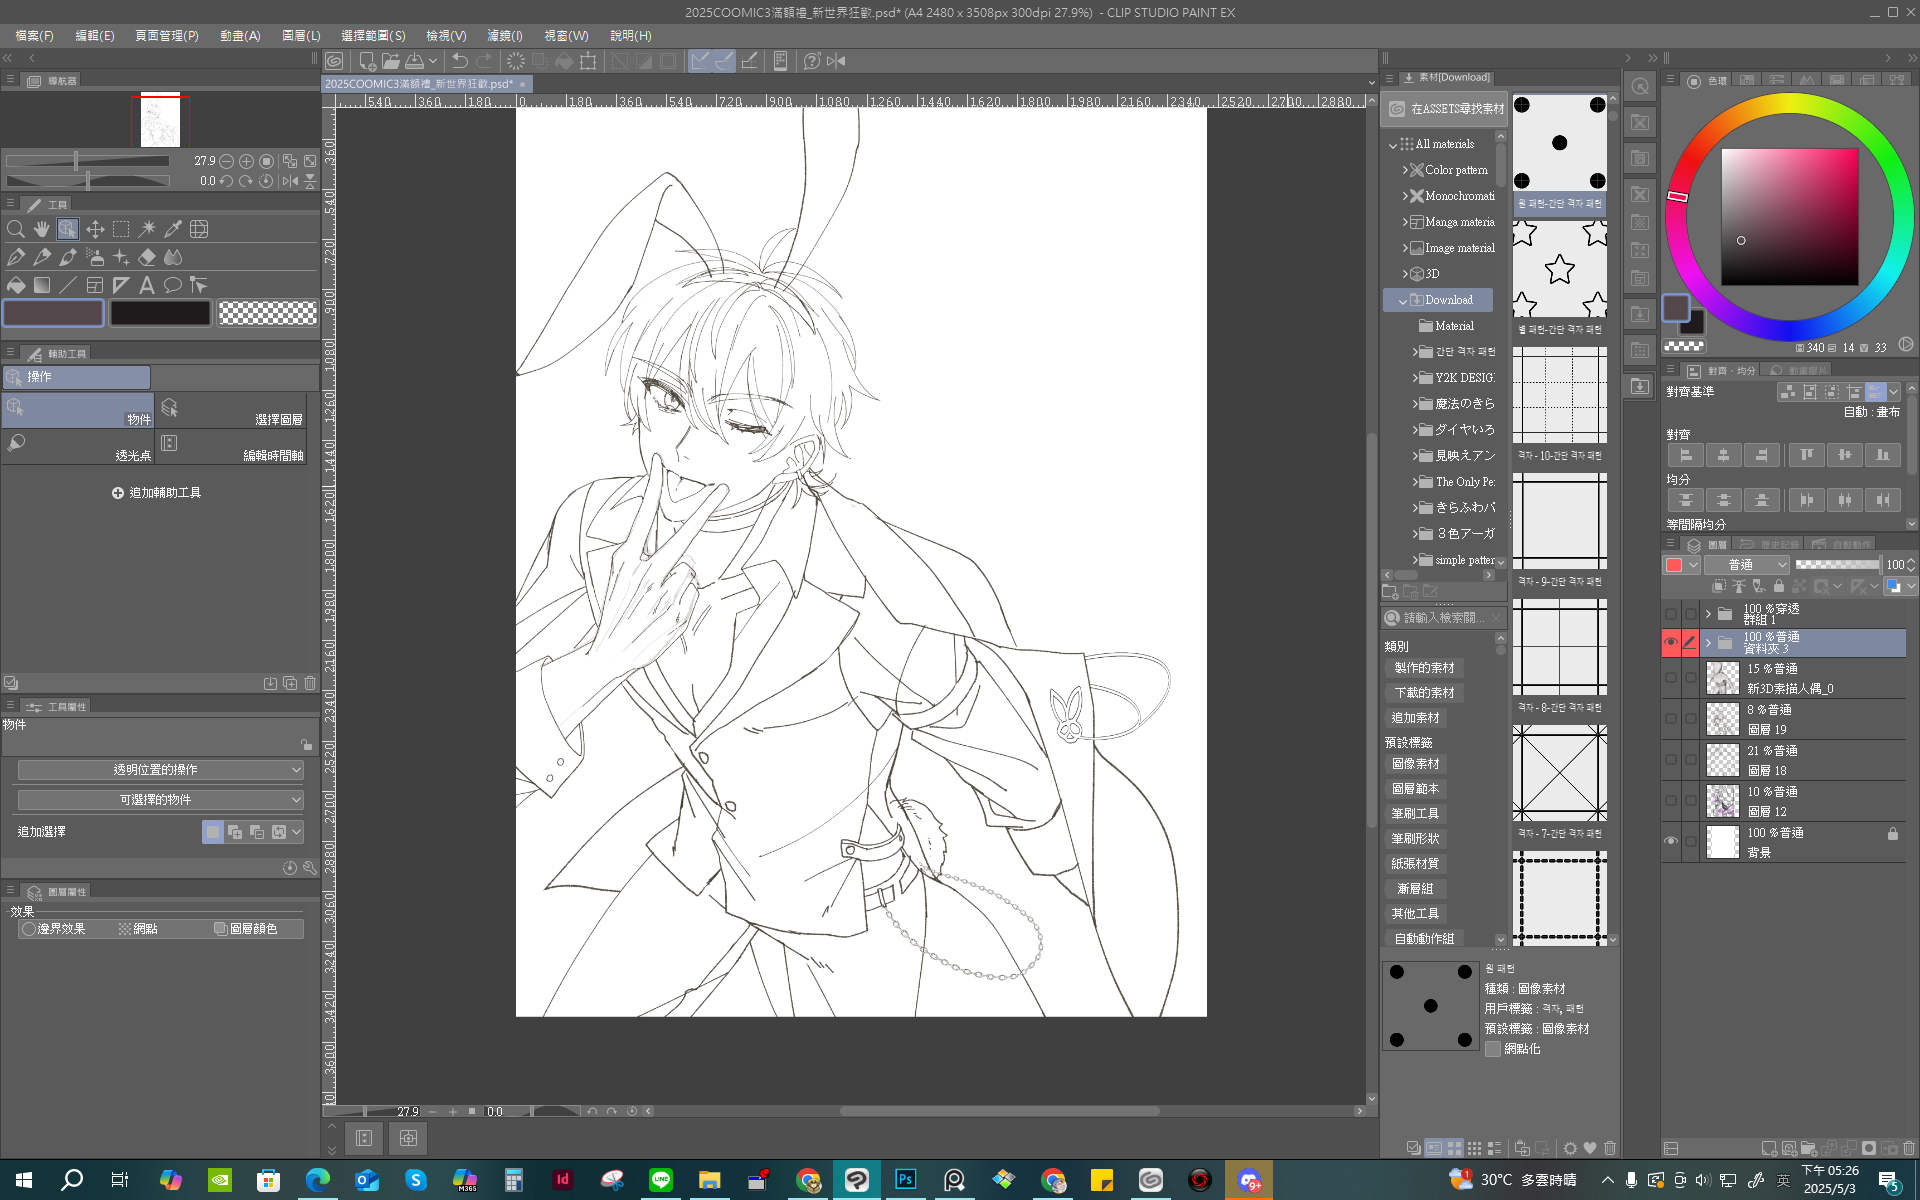Open Photoshop from the Windows taskbar

click(x=905, y=1180)
